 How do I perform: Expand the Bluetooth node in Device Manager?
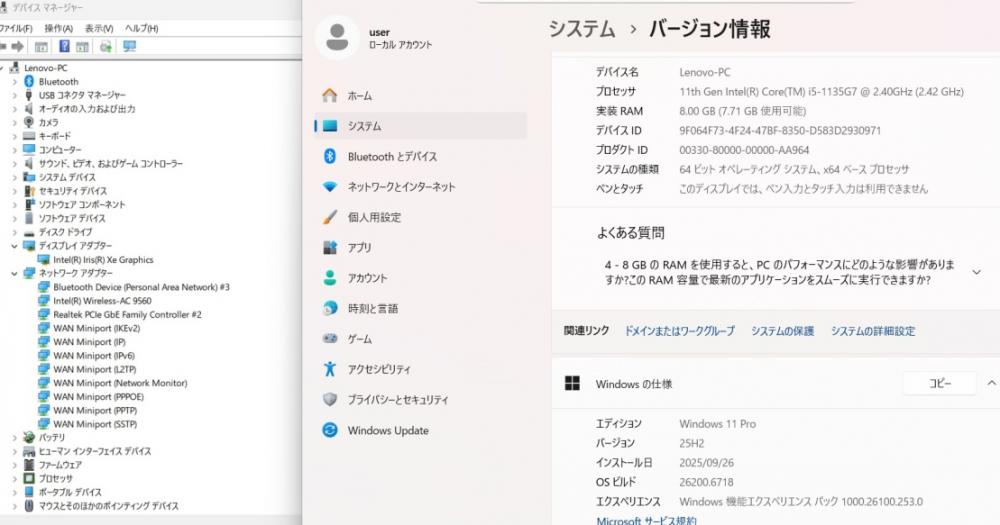[x=14, y=82]
